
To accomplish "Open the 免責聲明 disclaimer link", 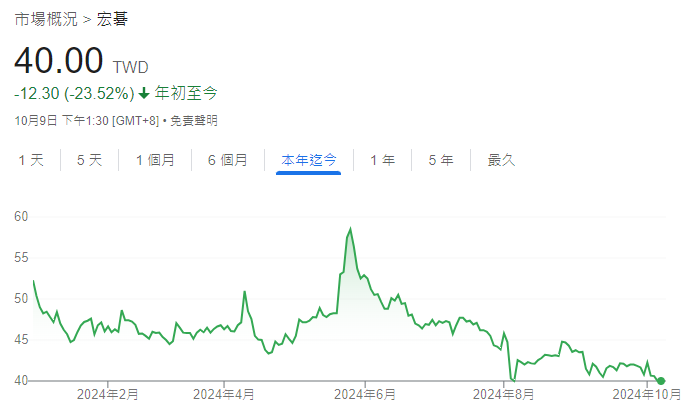I will click(x=194, y=120).
